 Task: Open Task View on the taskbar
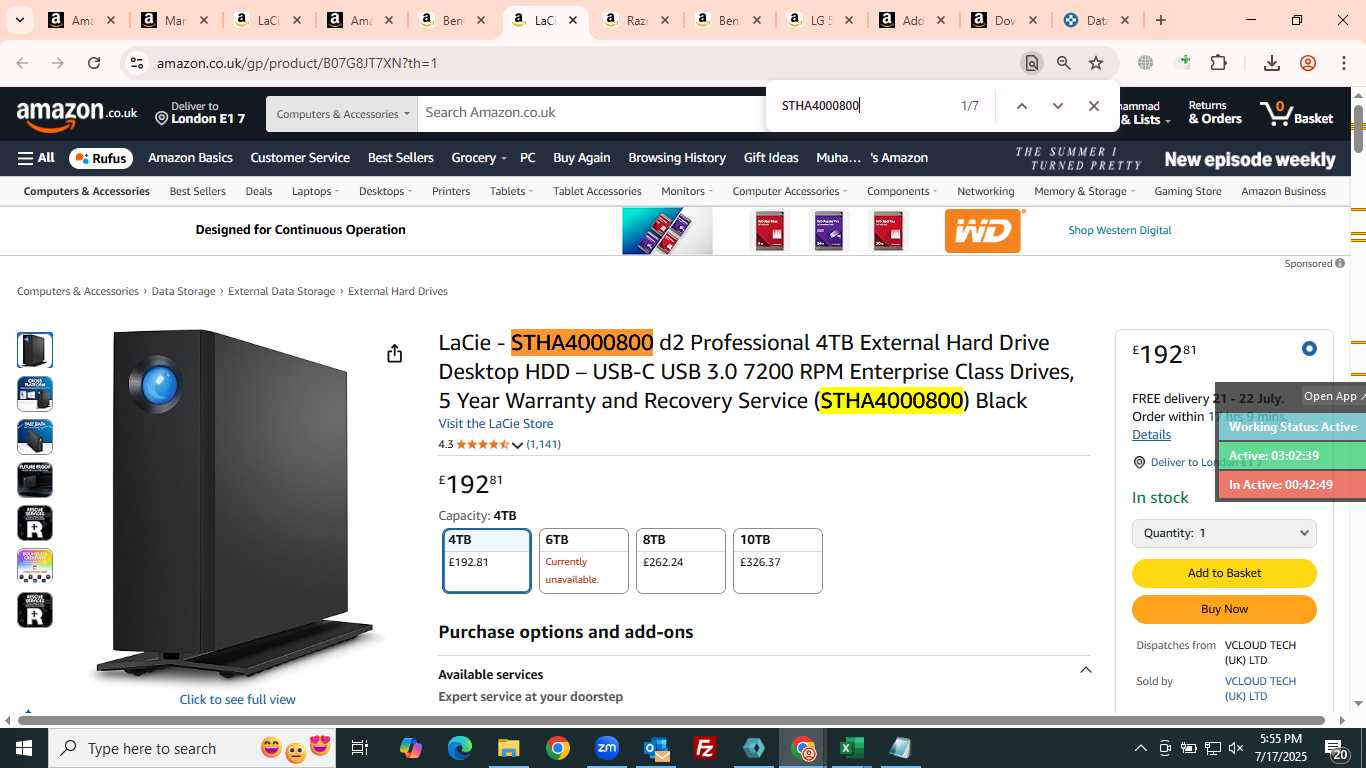pyautogui.click(x=360, y=748)
